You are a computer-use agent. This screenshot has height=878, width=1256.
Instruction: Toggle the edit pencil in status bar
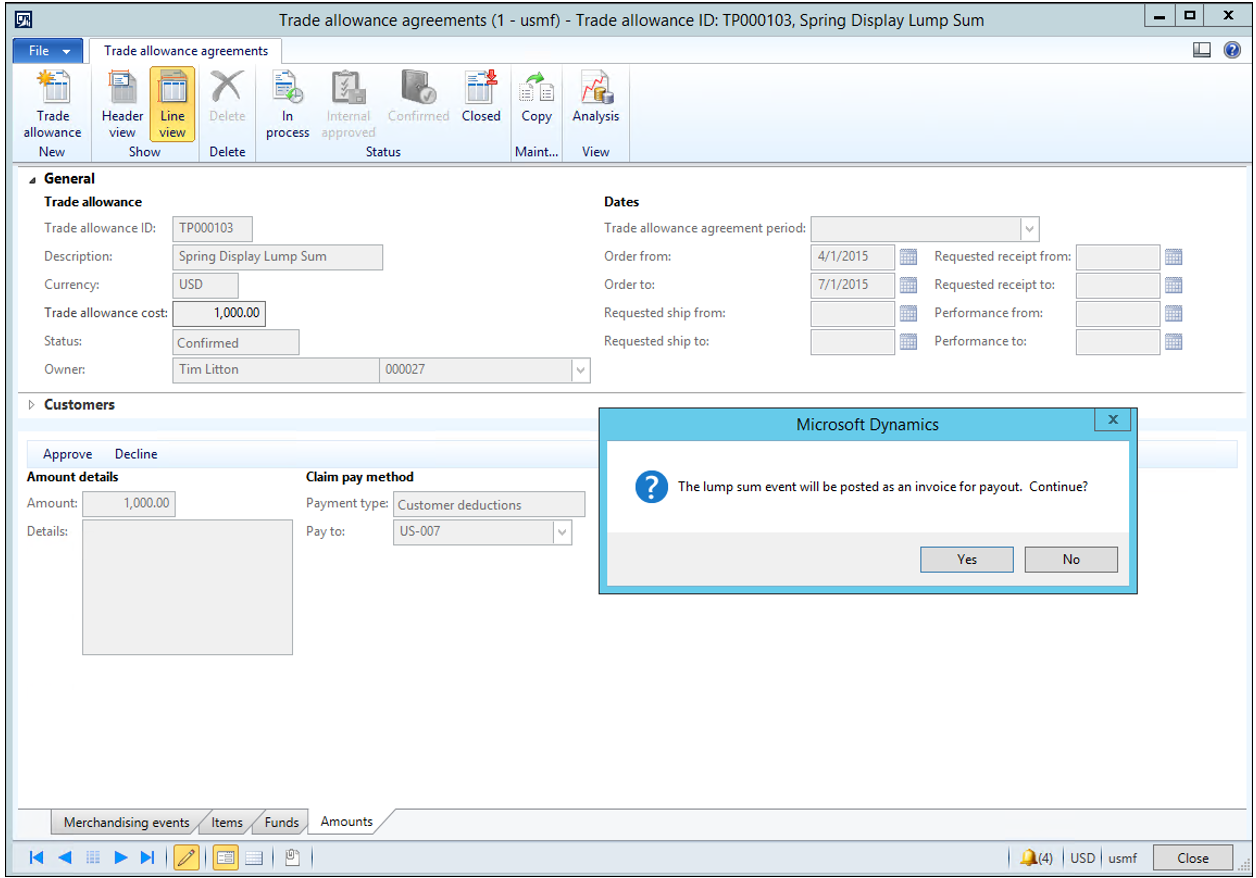(186, 857)
